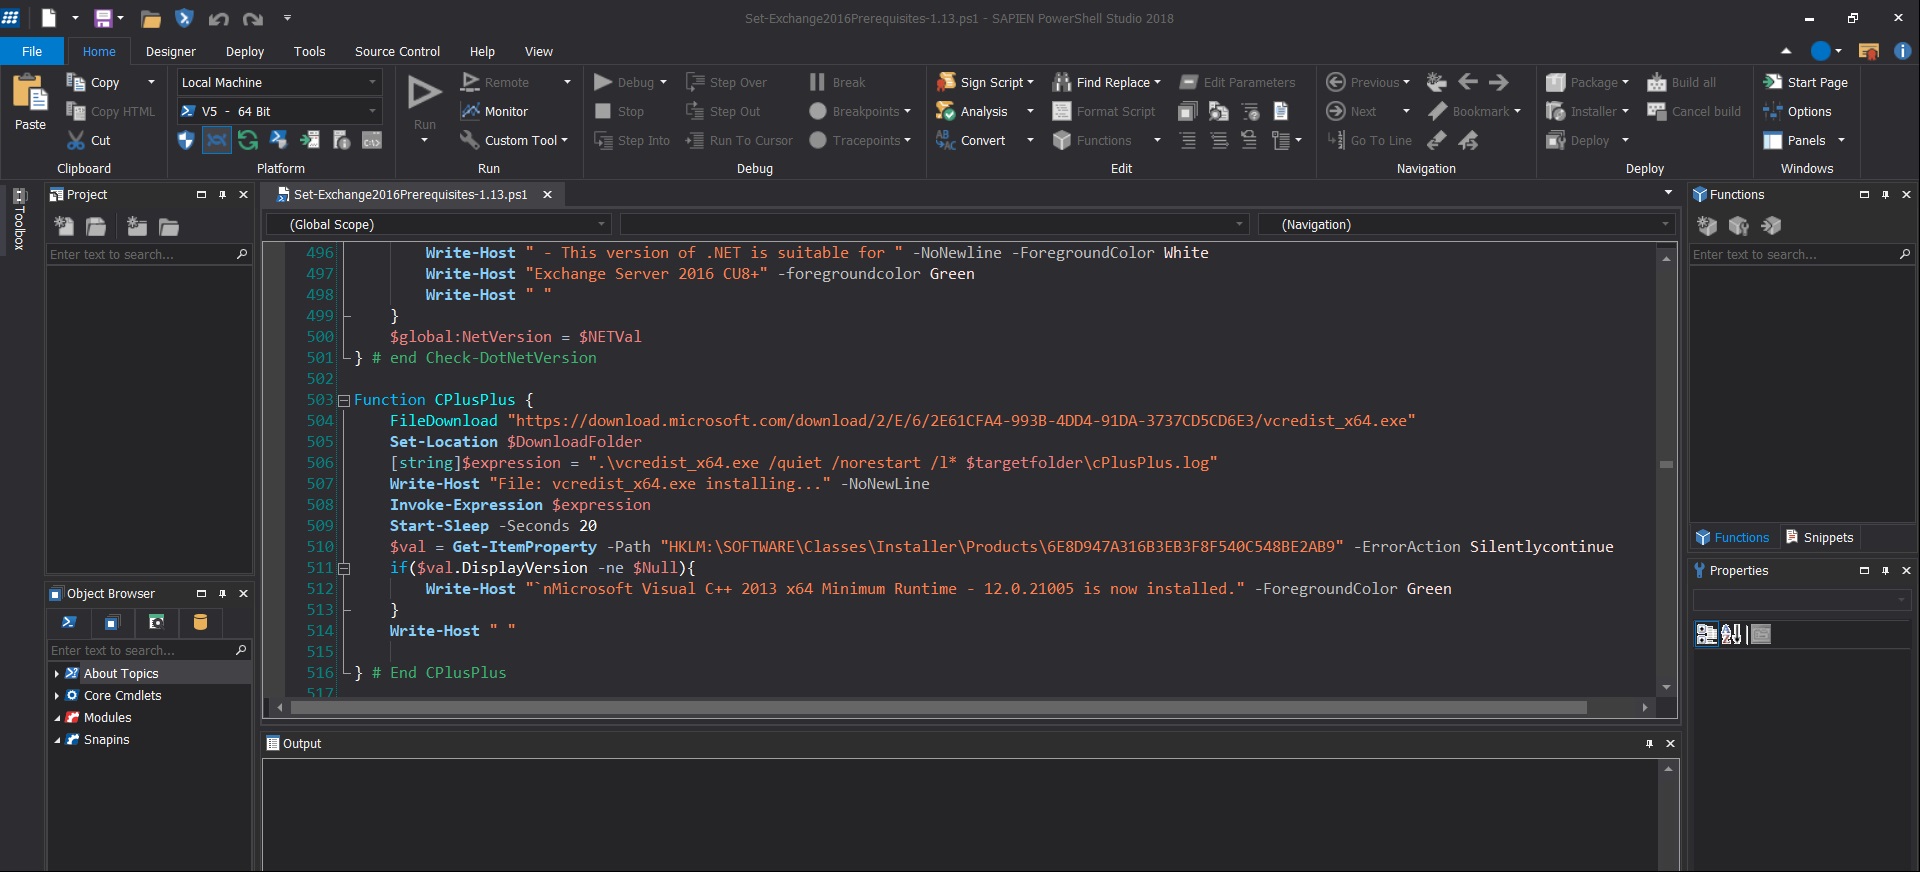This screenshot has height=872, width=1920.
Task: Collapse the CPlusPlus function fold marker
Action: tap(344, 400)
